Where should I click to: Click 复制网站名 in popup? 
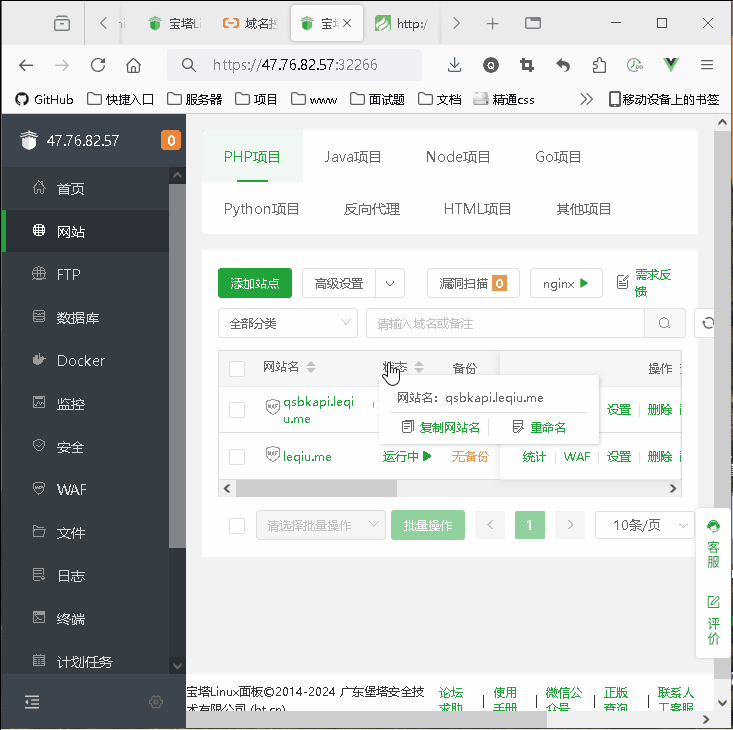click(441, 427)
